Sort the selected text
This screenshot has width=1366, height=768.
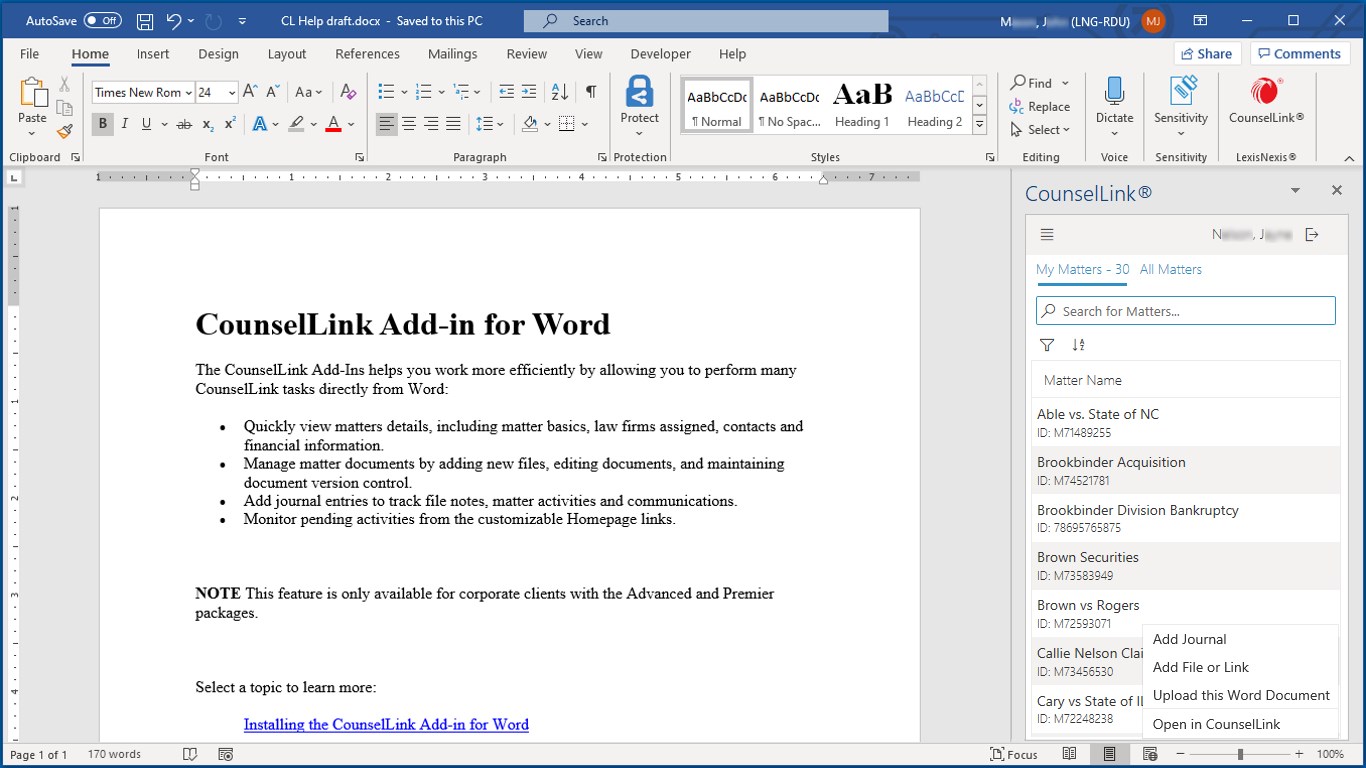560,92
